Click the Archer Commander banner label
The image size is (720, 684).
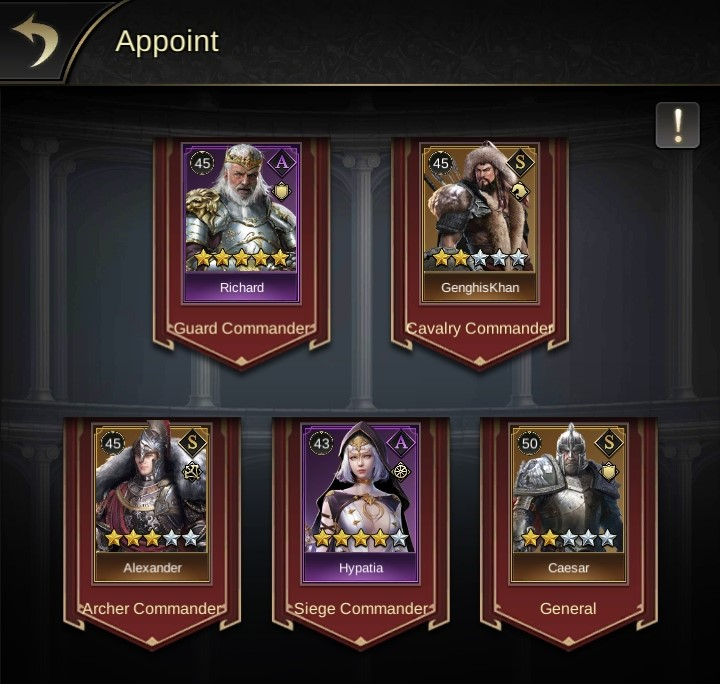click(x=152, y=609)
